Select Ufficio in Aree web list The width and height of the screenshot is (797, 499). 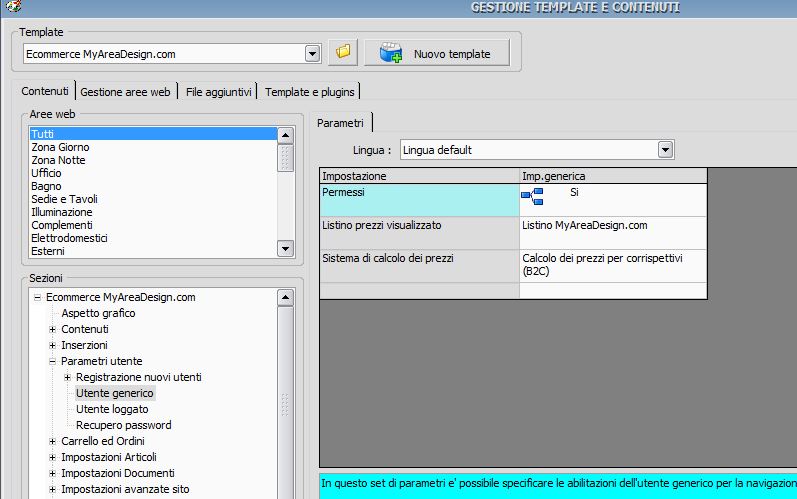(x=153, y=173)
